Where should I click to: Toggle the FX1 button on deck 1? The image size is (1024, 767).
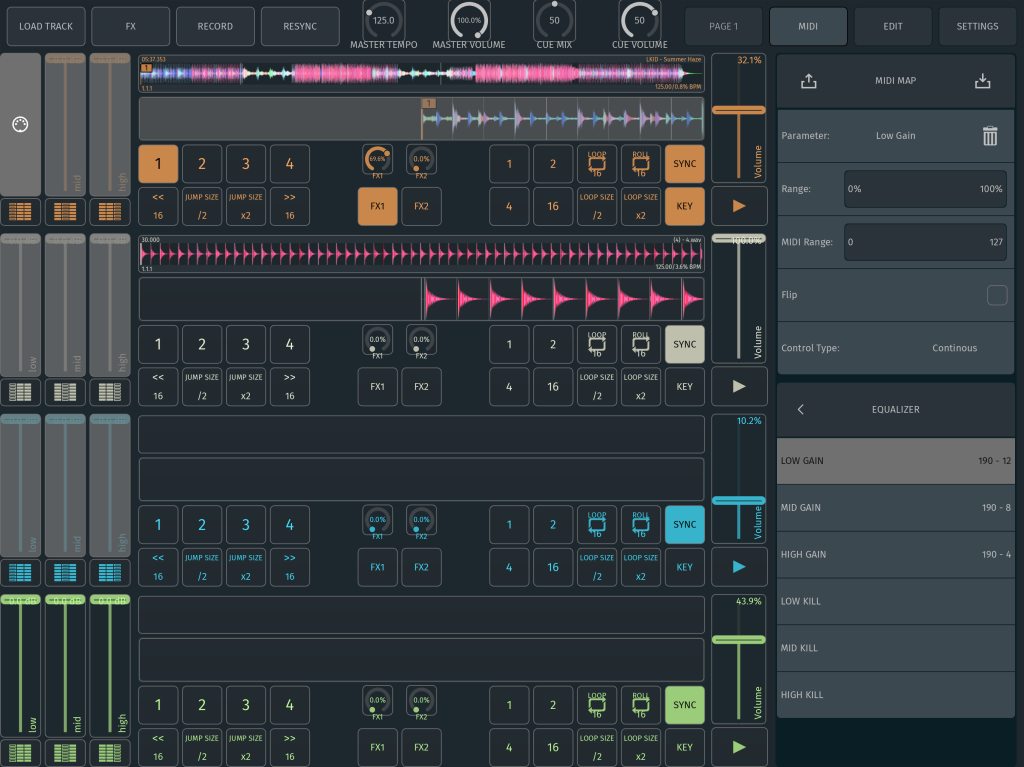[377, 206]
